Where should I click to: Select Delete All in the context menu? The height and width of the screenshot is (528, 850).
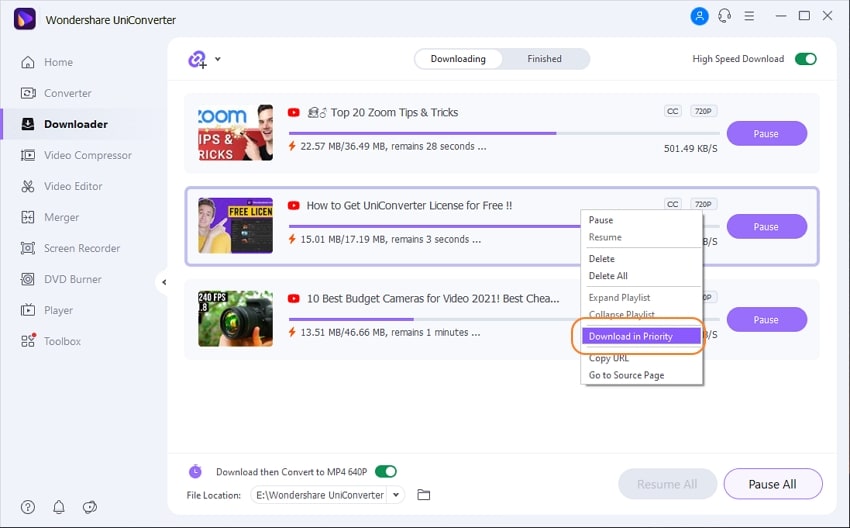pos(641,275)
